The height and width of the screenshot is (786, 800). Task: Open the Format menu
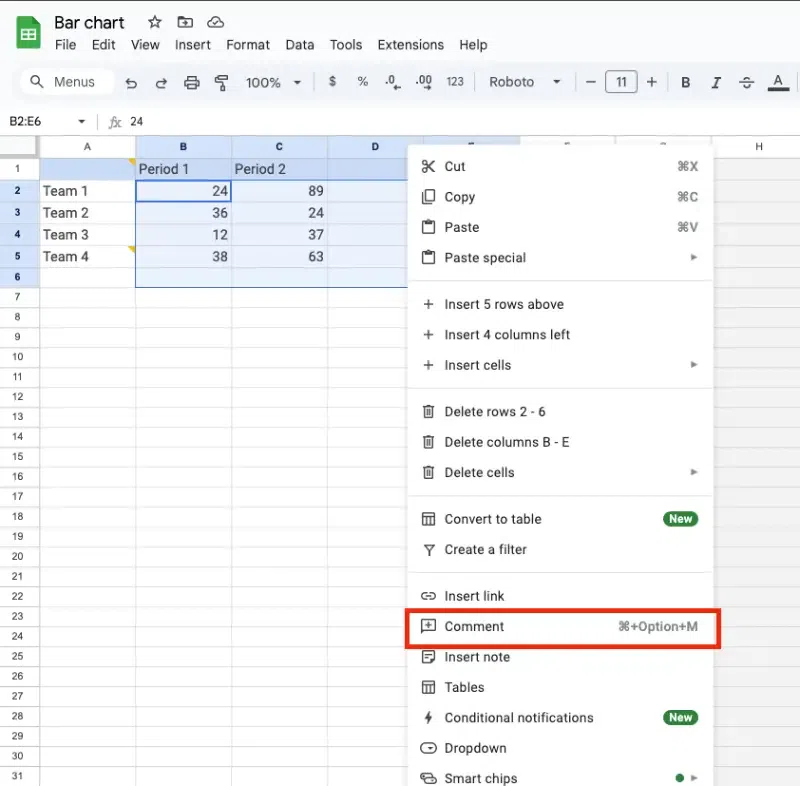click(248, 45)
